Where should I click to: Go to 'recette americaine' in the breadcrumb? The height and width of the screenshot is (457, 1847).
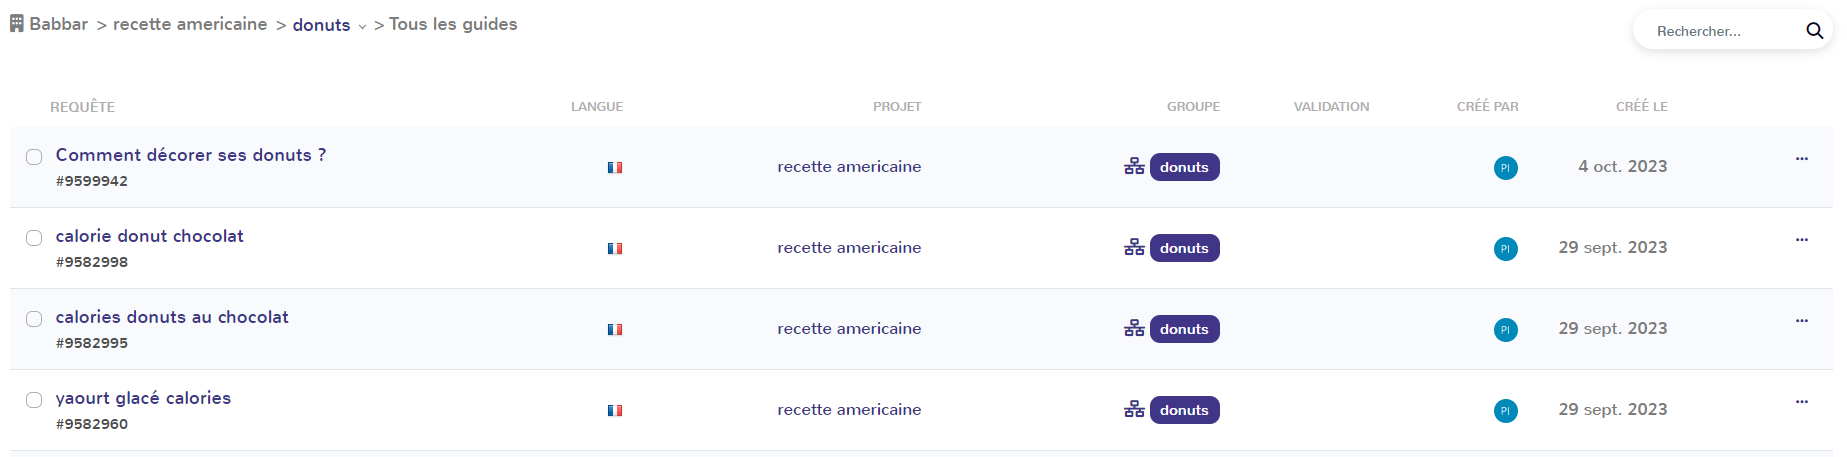pyautogui.click(x=190, y=24)
